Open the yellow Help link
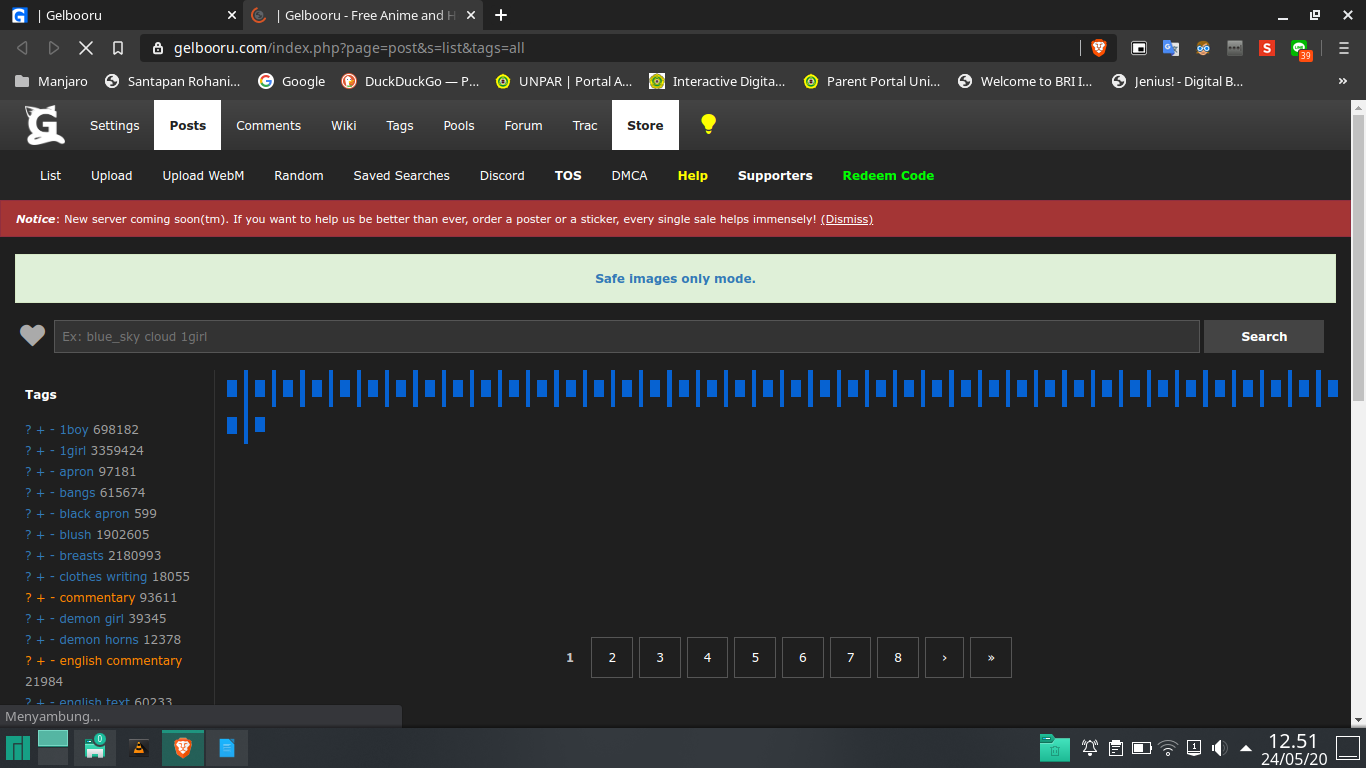Image resolution: width=1366 pixels, height=768 pixels. tap(693, 175)
